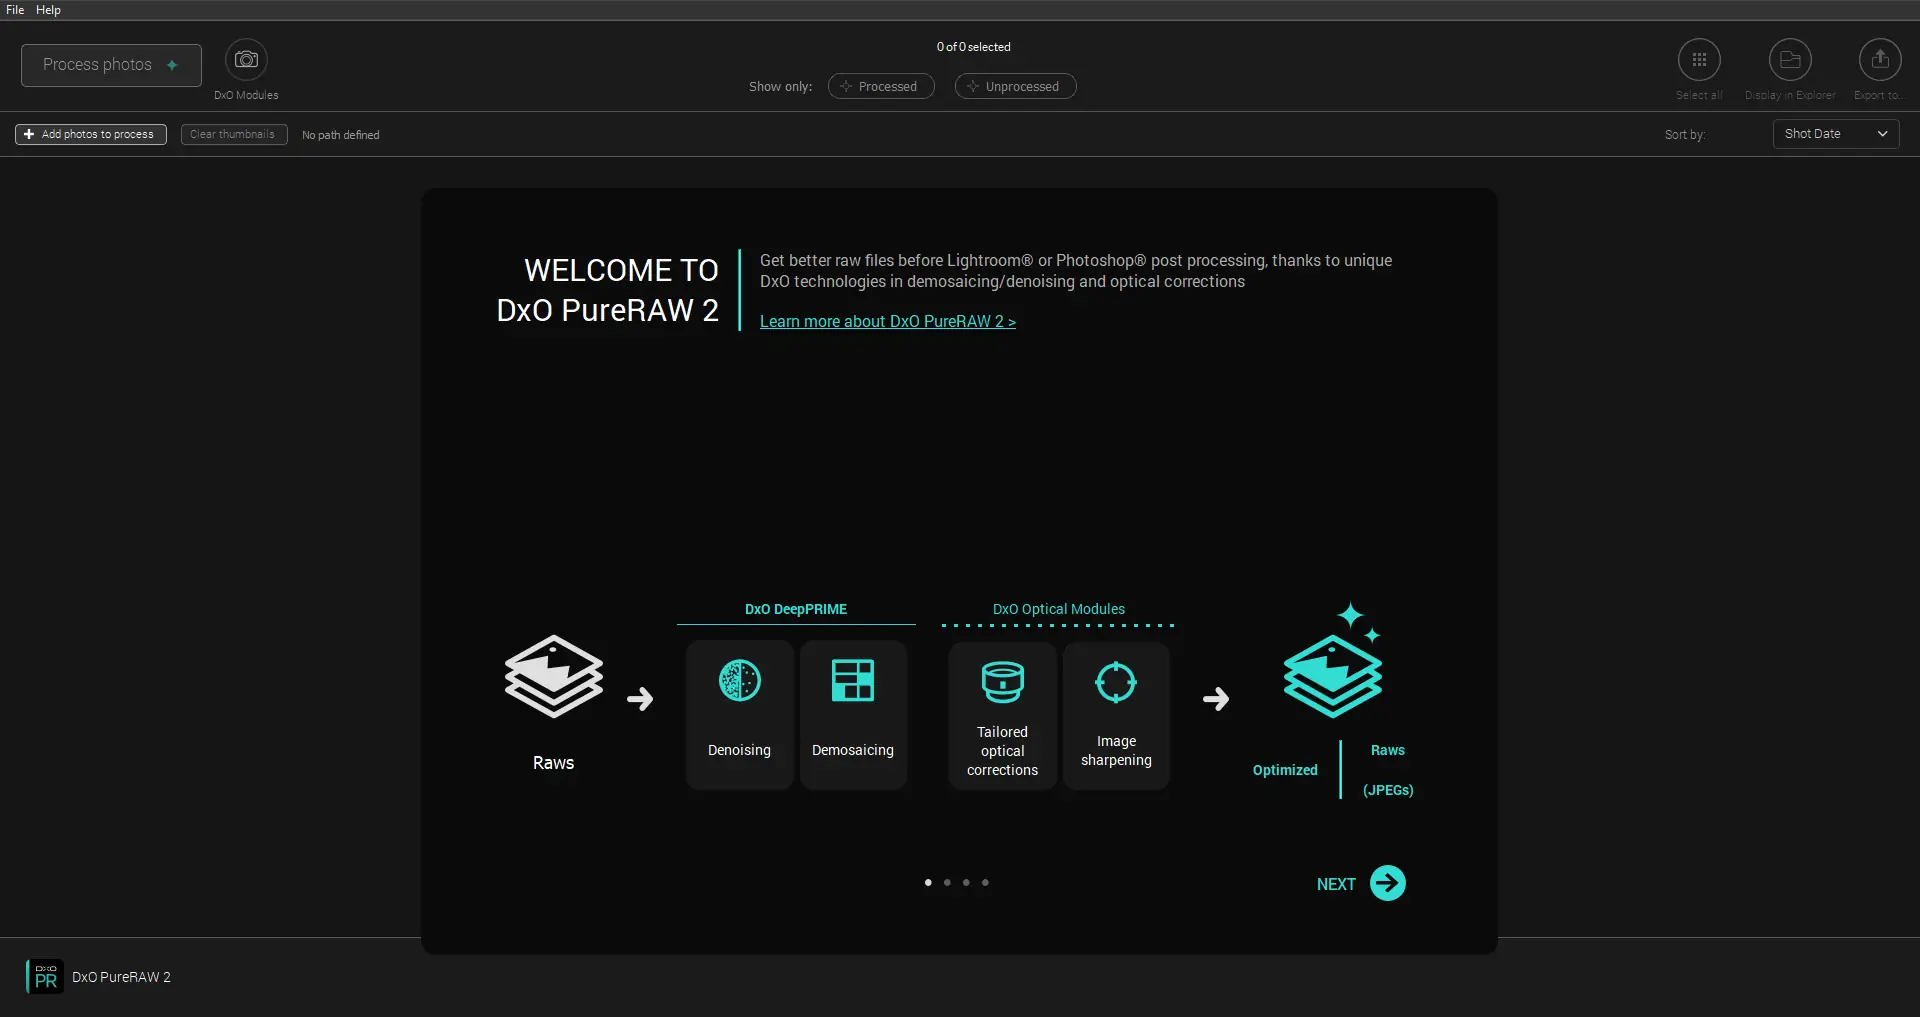Image resolution: width=1920 pixels, height=1017 pixels.
Task: Click the 'Sort by:' label
Action: tap(1685, 135)
